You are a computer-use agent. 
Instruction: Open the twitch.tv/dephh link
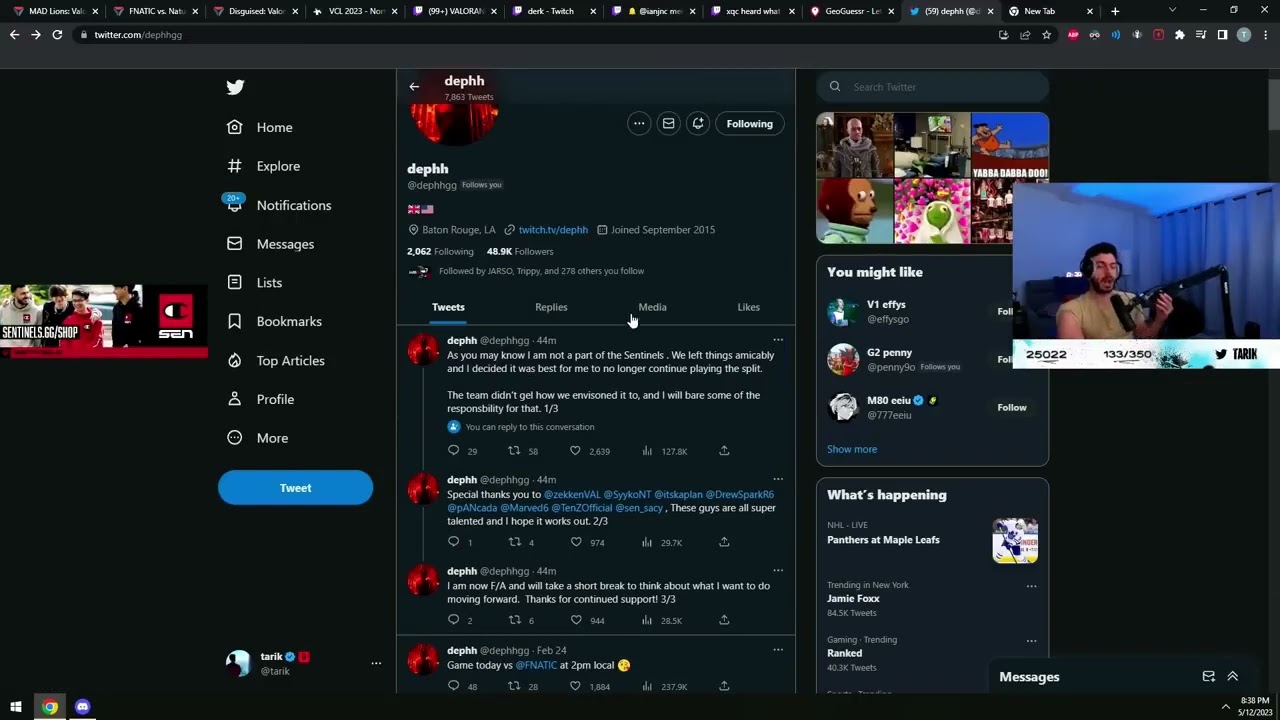553,230
